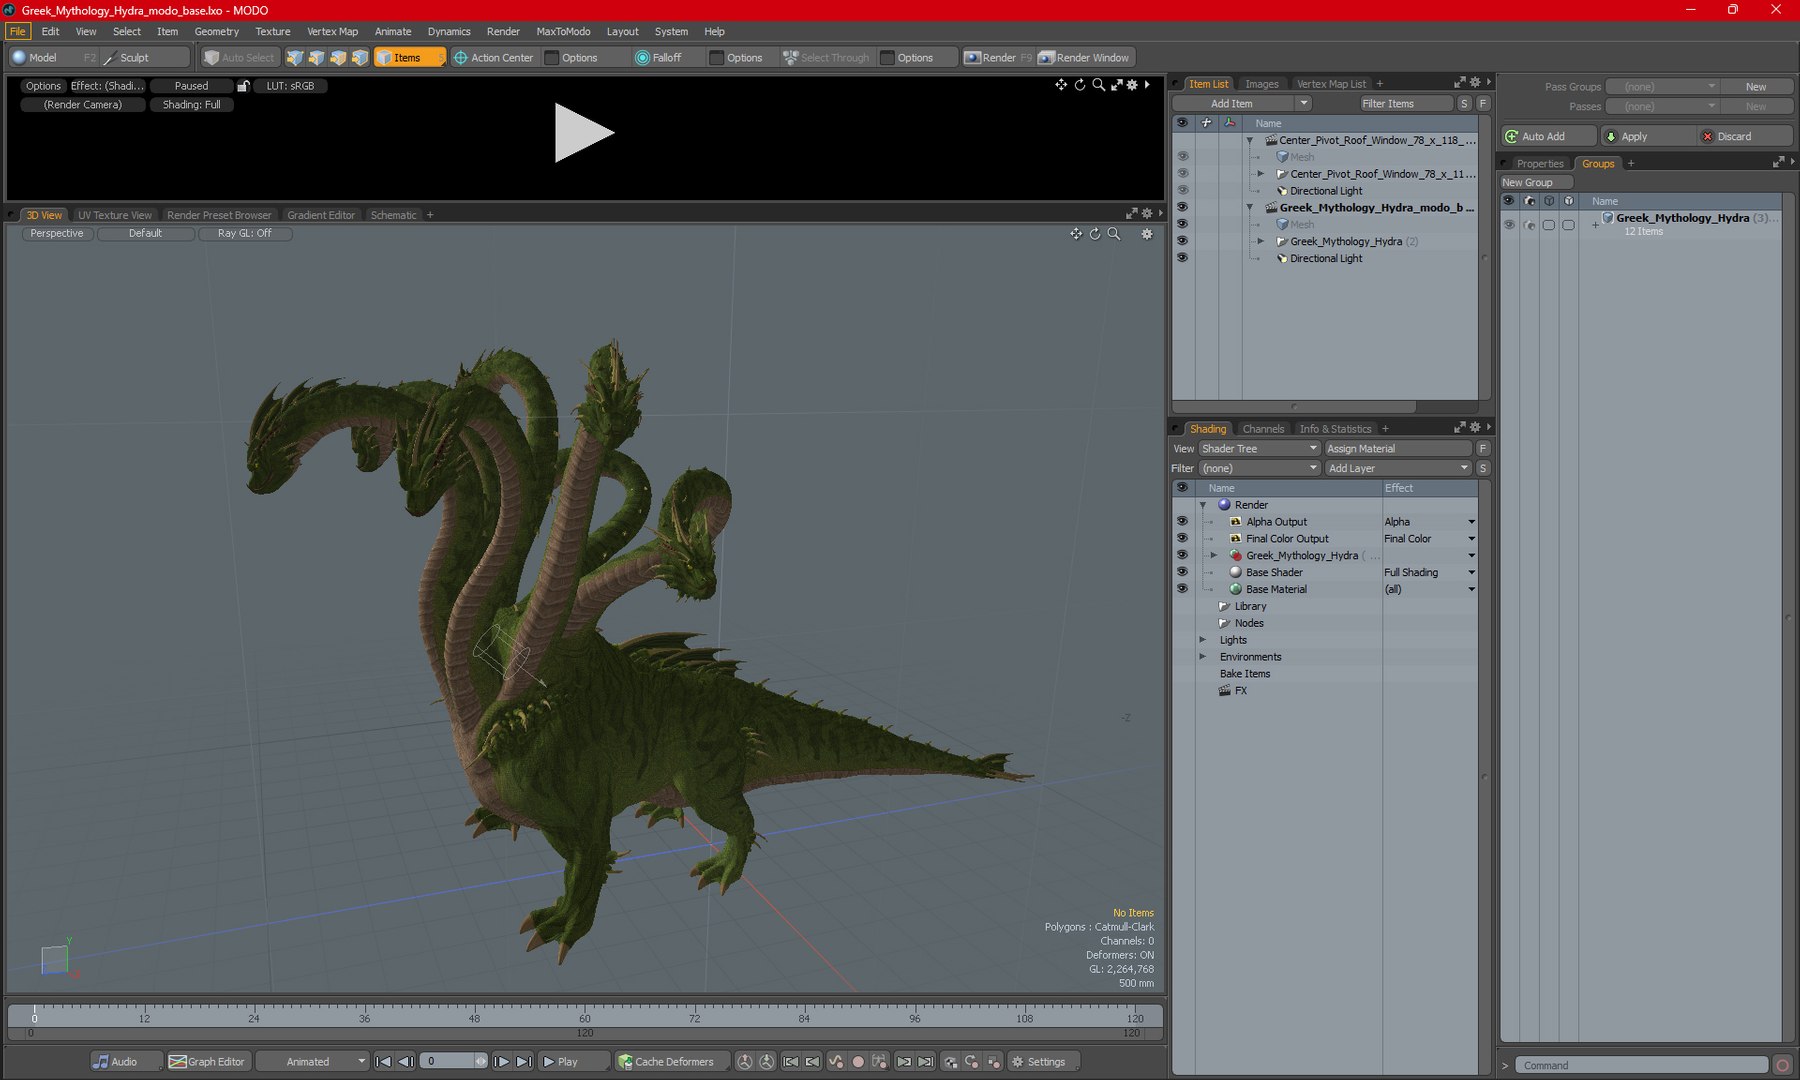Maximize the Item List panel
1800x1080 pixels.
pyautogui.click(x=1459, y=83)
